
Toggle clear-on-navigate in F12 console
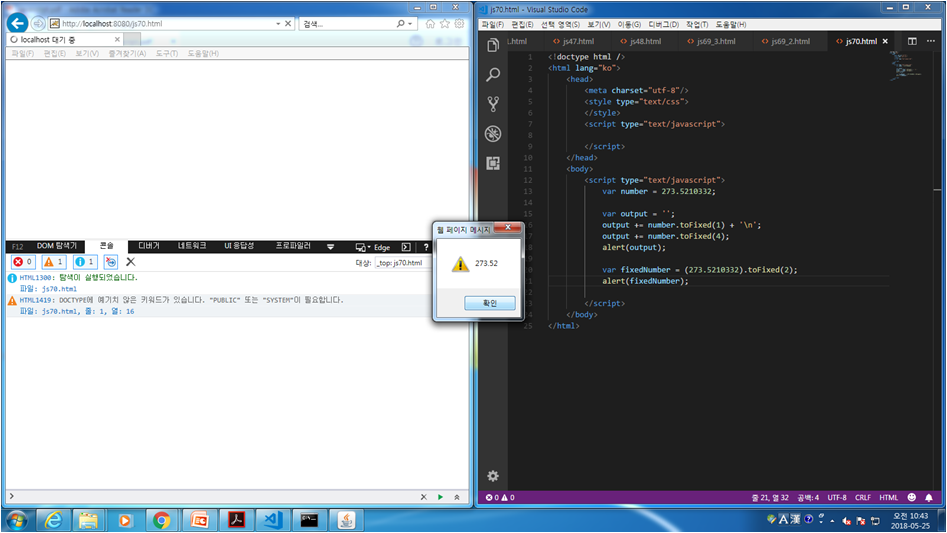pyautogui.click(x=111, y=262)
